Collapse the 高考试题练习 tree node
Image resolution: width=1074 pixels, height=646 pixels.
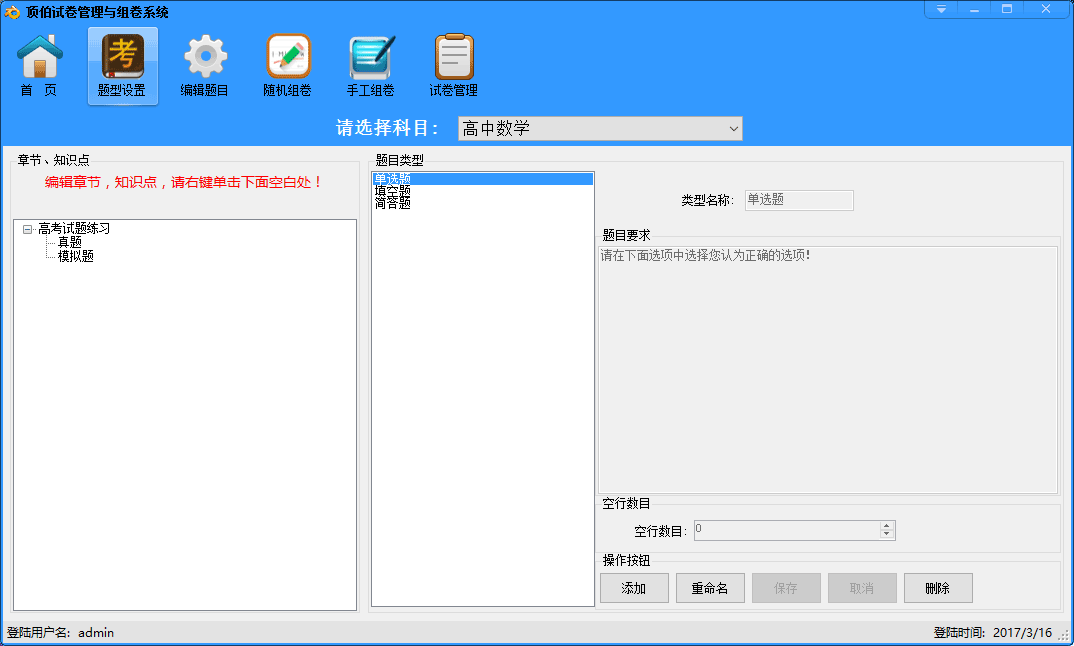tap(27, 229)
